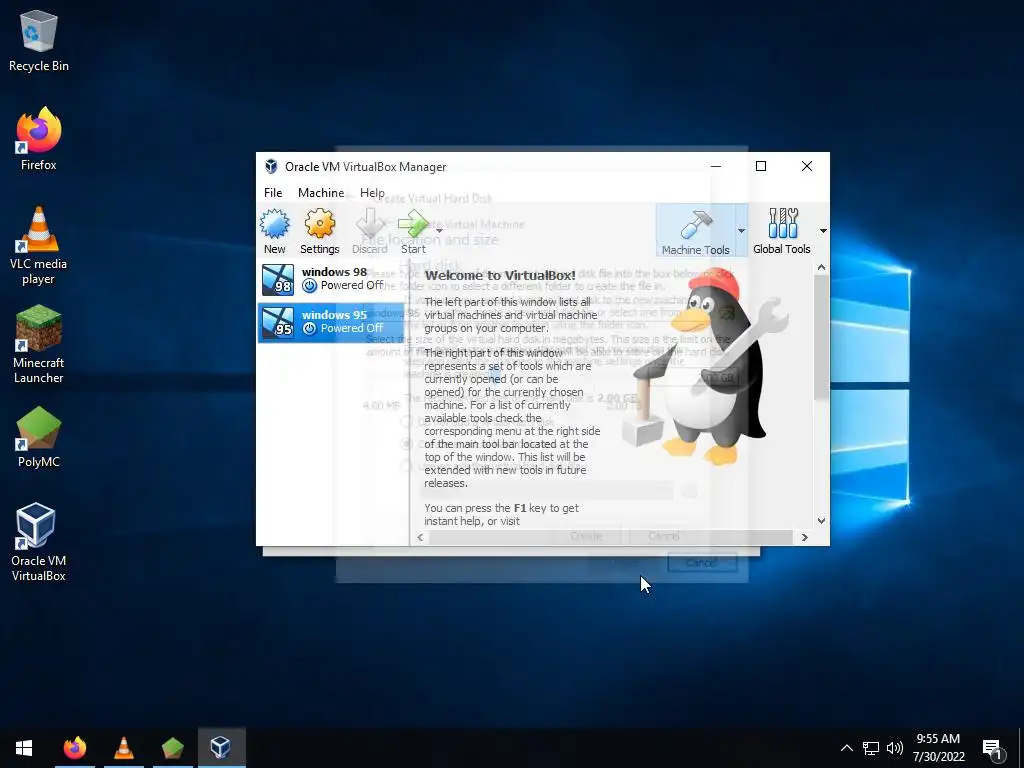Click the Welcome to VirtualBox! heading

(500, 276)
